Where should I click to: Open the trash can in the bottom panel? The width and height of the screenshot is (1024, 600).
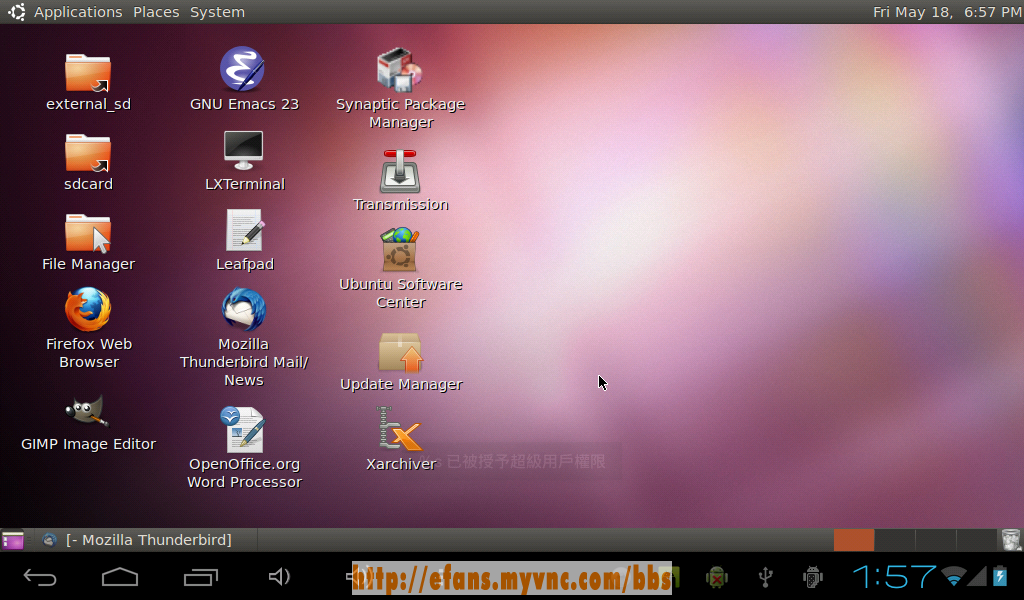[1011, 540]
